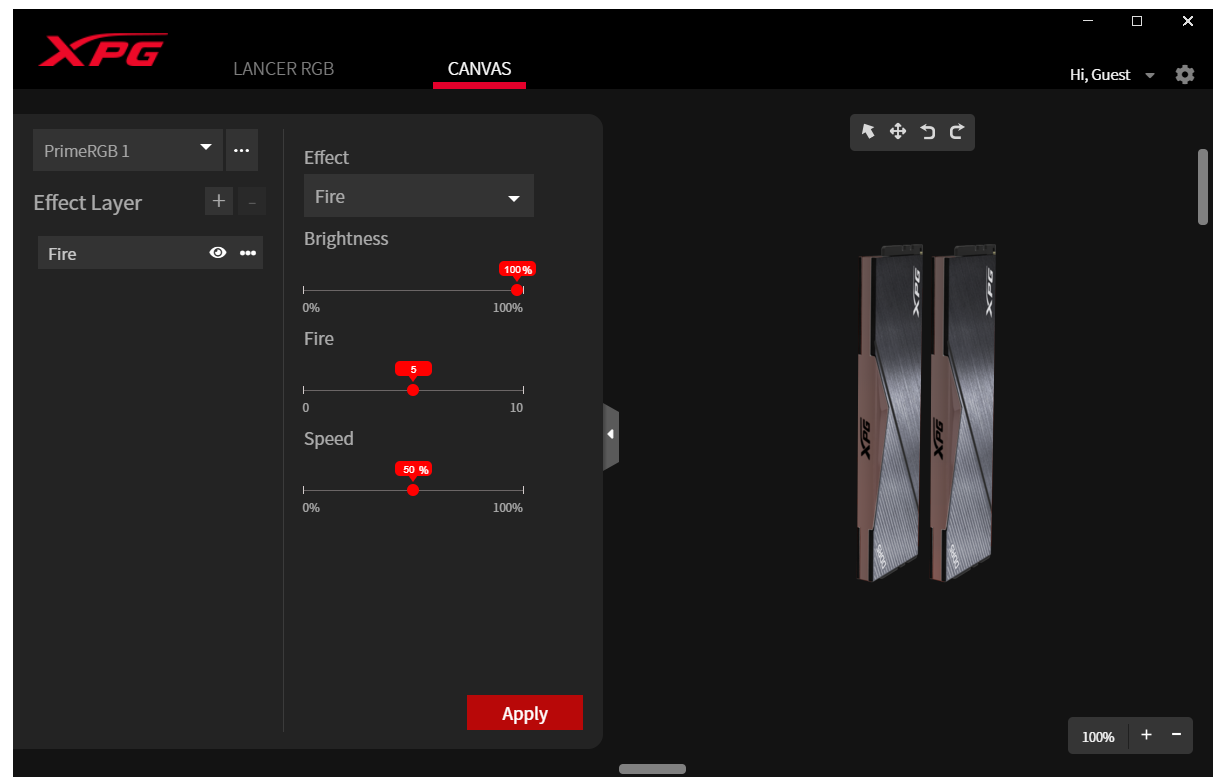
Task: Click the vertical canvas scrollbar
Action: point(1203,187)
